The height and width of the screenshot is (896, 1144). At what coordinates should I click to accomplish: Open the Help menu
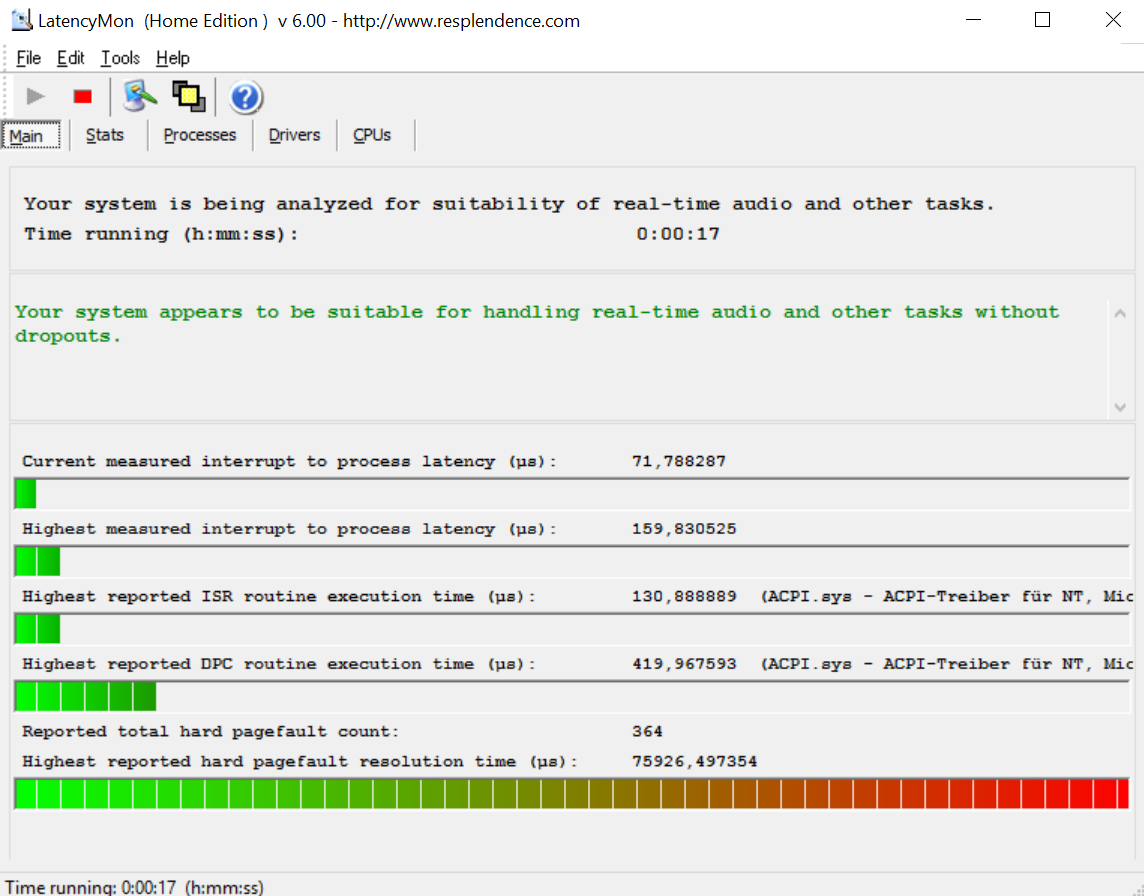pyautogui.click(x=172, y=58)
